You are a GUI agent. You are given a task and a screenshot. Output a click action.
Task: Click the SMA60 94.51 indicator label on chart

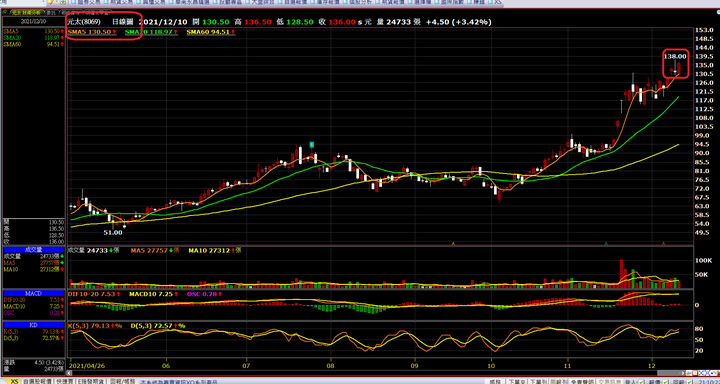tap(211, 32)
